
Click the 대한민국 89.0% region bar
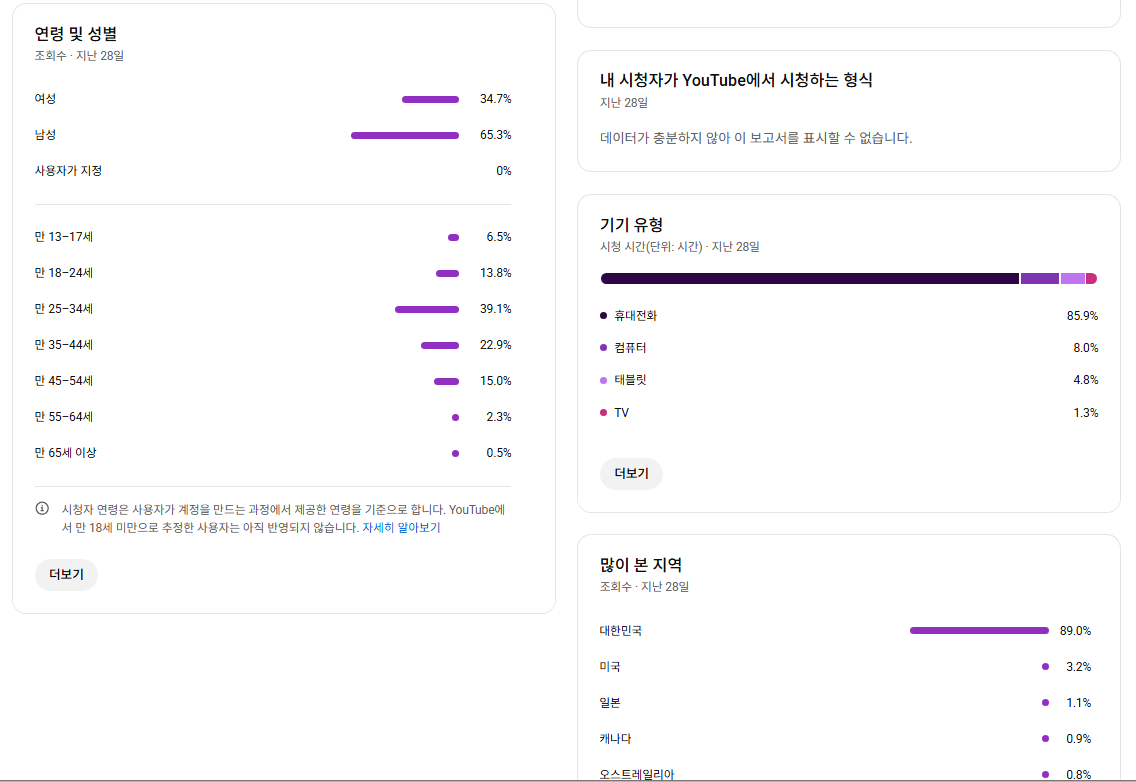coord(978,631)
